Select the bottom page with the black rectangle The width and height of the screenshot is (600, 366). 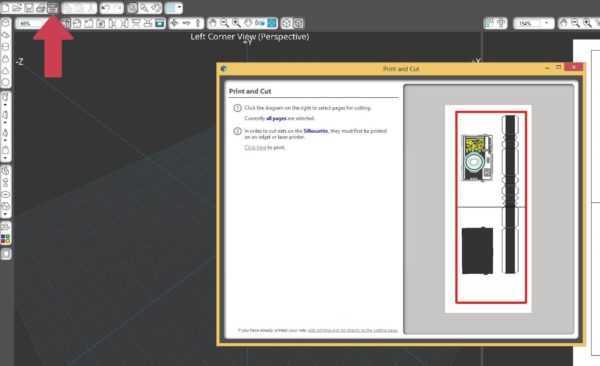click(x=491, y=255)
